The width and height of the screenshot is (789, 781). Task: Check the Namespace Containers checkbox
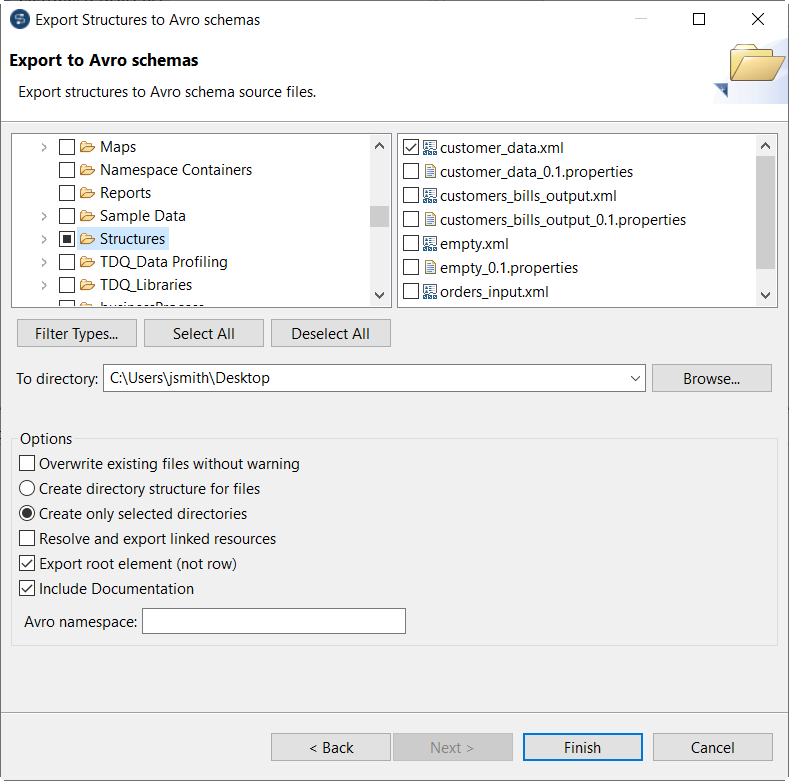pos(67,170)
